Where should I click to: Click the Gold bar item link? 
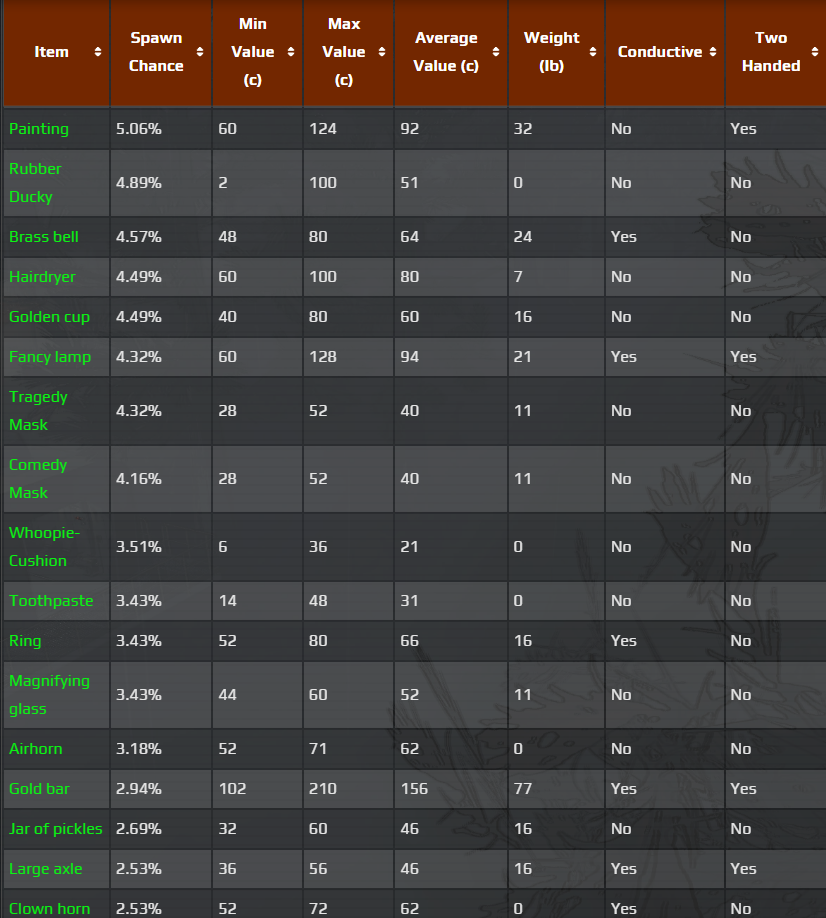click(39, 789)
